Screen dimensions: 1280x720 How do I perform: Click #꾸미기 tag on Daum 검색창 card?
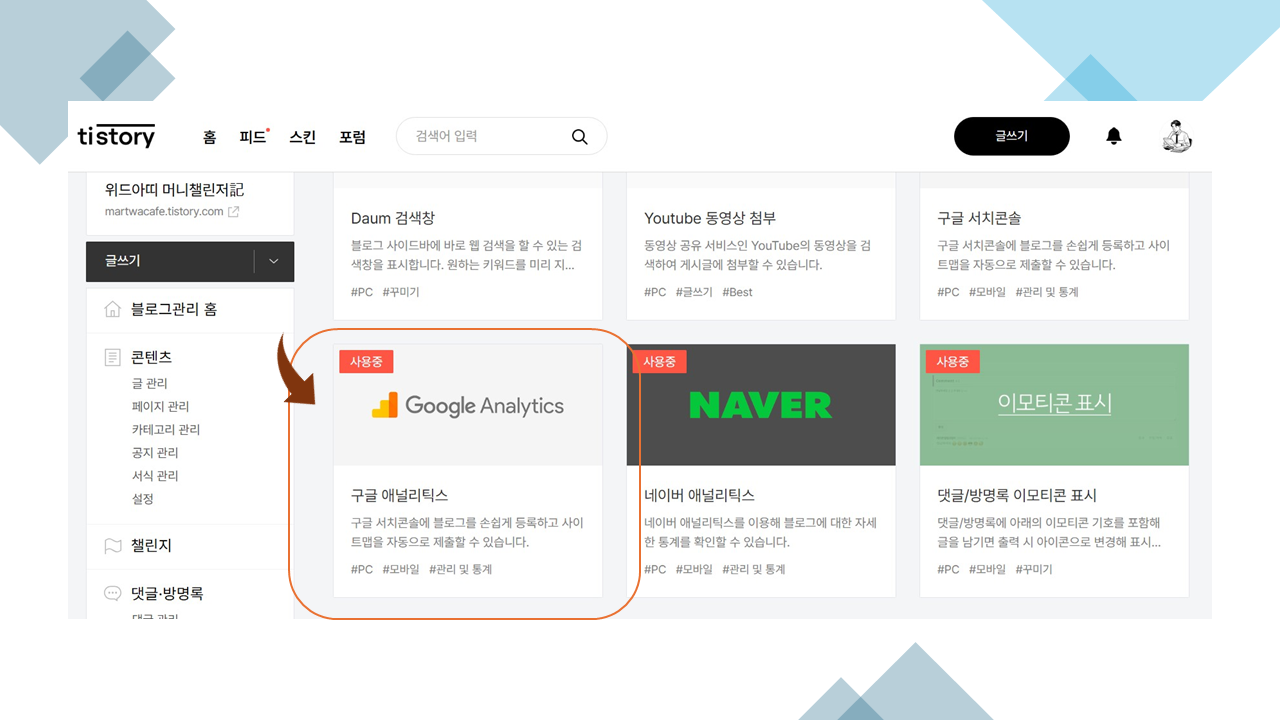pos(401,292)
